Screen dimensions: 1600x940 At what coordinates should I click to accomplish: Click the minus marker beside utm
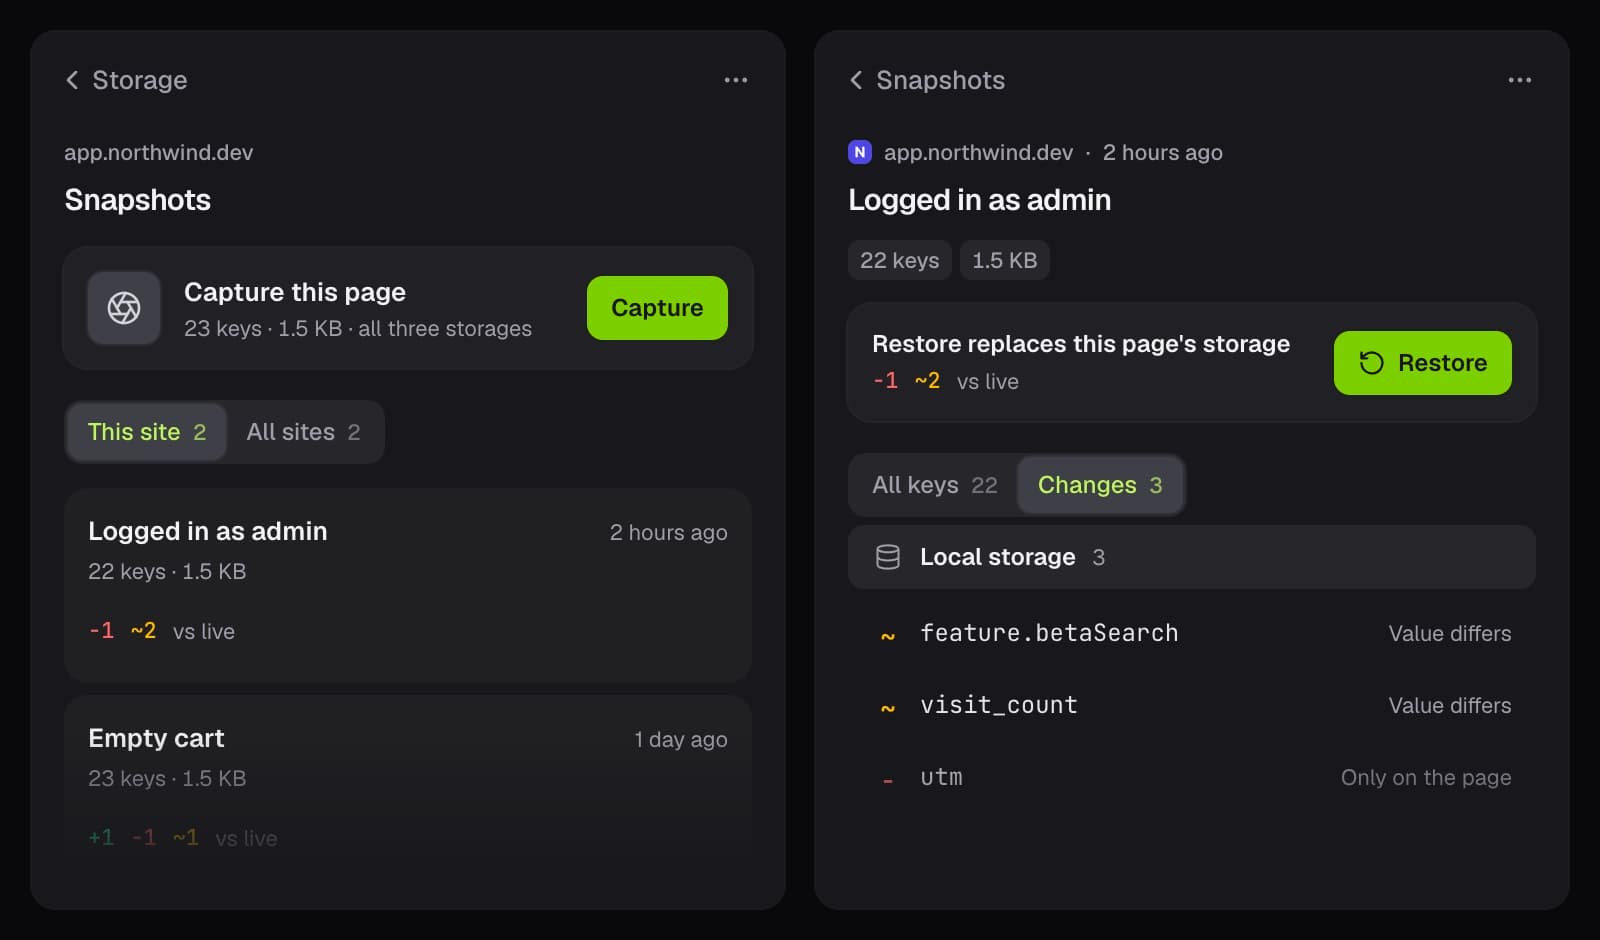(888, 779)
